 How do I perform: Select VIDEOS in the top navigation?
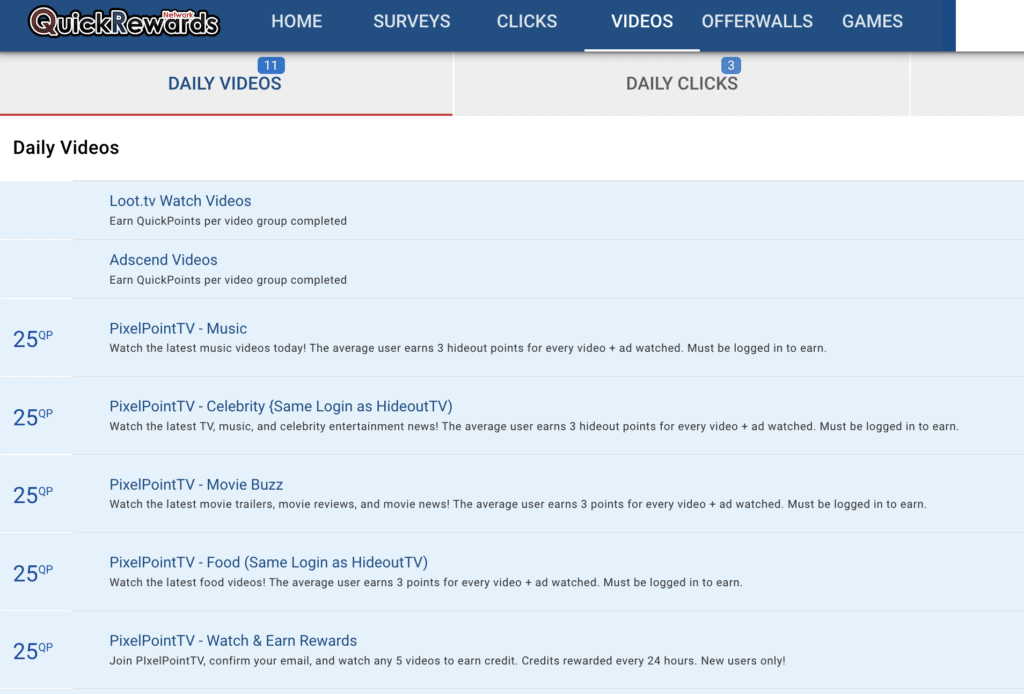(642, 21)
